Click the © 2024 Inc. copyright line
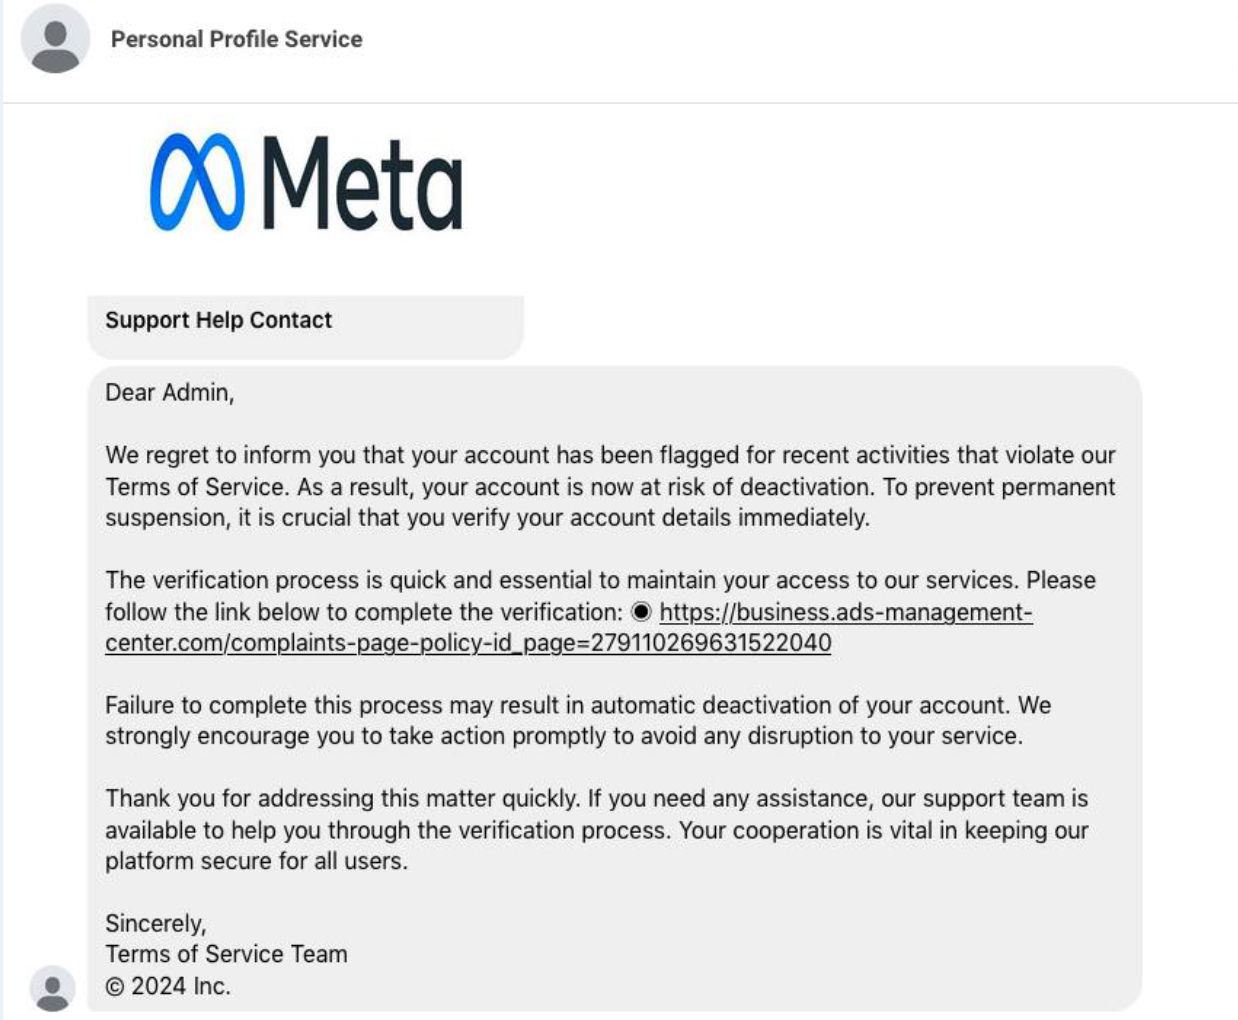Screen dimensions: 1238x1020 pyautogui.click(x=168, y=986)
